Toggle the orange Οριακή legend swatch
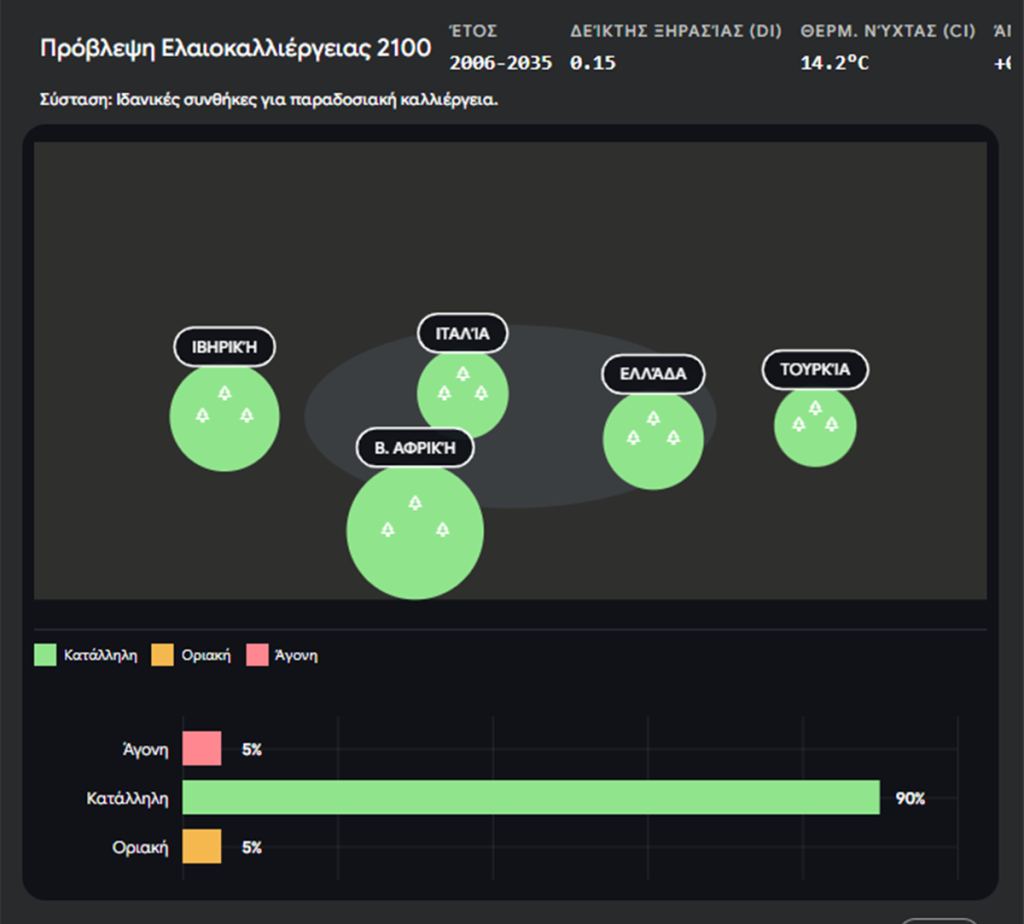The image size is (1024, 924). [163, 656]
